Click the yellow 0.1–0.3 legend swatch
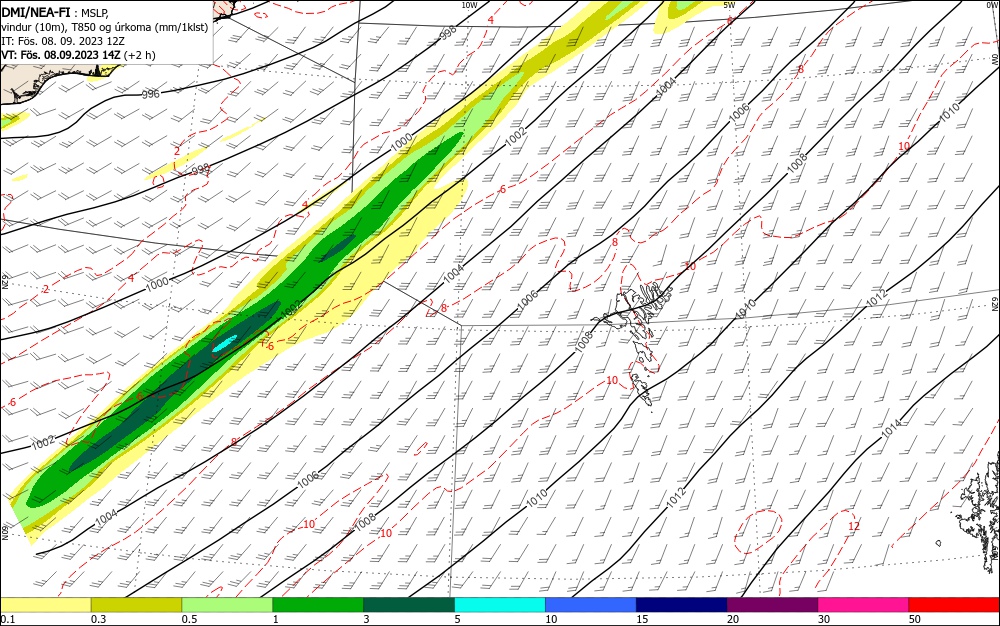 pyautogui.click(x=46, y=605)
